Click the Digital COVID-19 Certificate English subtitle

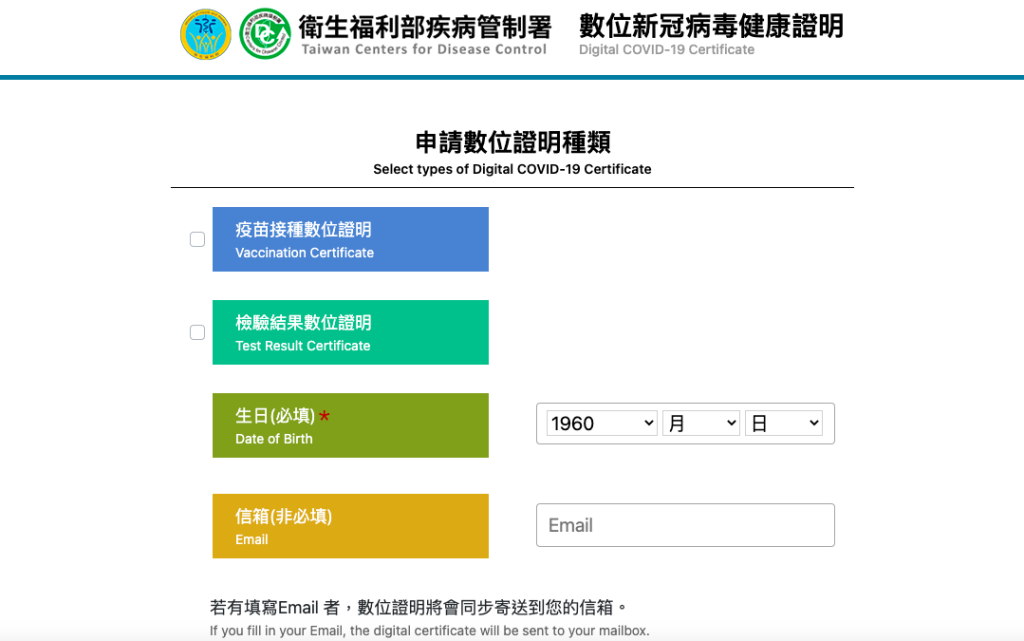(666, 50)
